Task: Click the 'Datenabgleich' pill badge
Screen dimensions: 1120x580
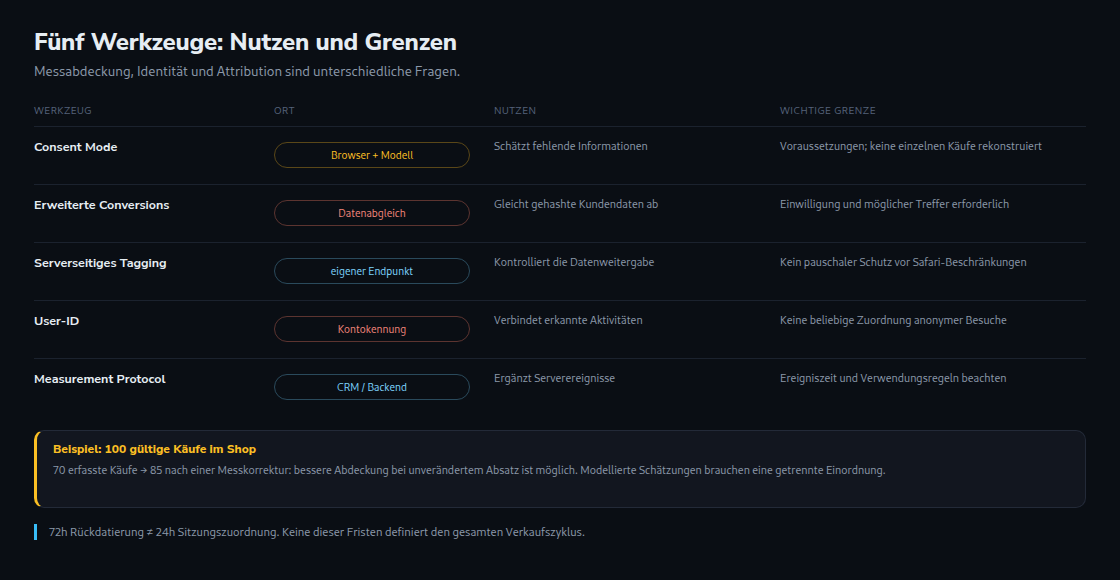Action: [x=371, y=213]
